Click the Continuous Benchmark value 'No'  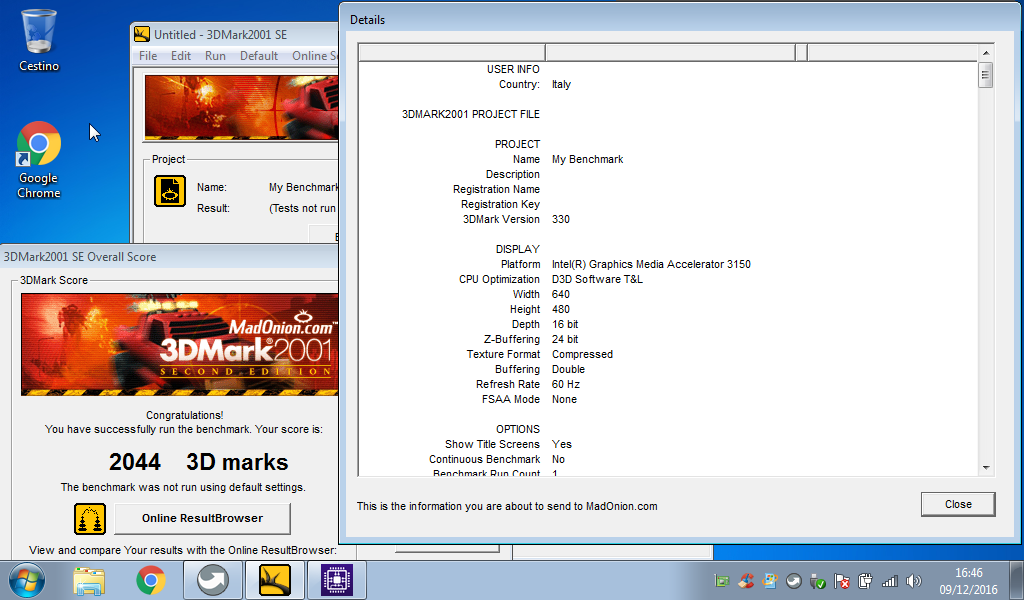pos(558,460)
